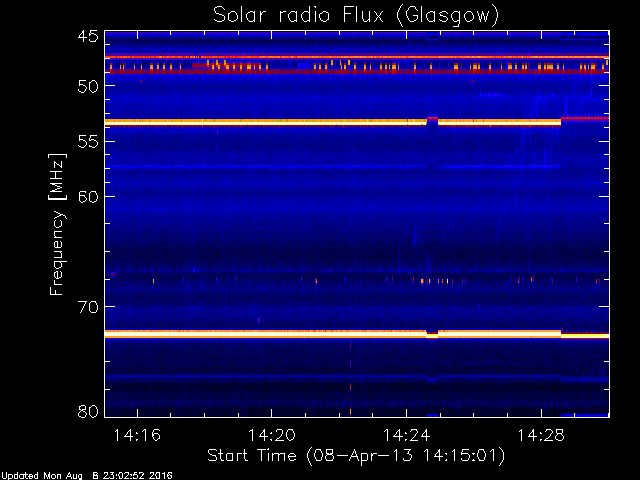Click the 45 frequency tick label
Viewport: 640px width, 480px height.
[x=88, y=37]
